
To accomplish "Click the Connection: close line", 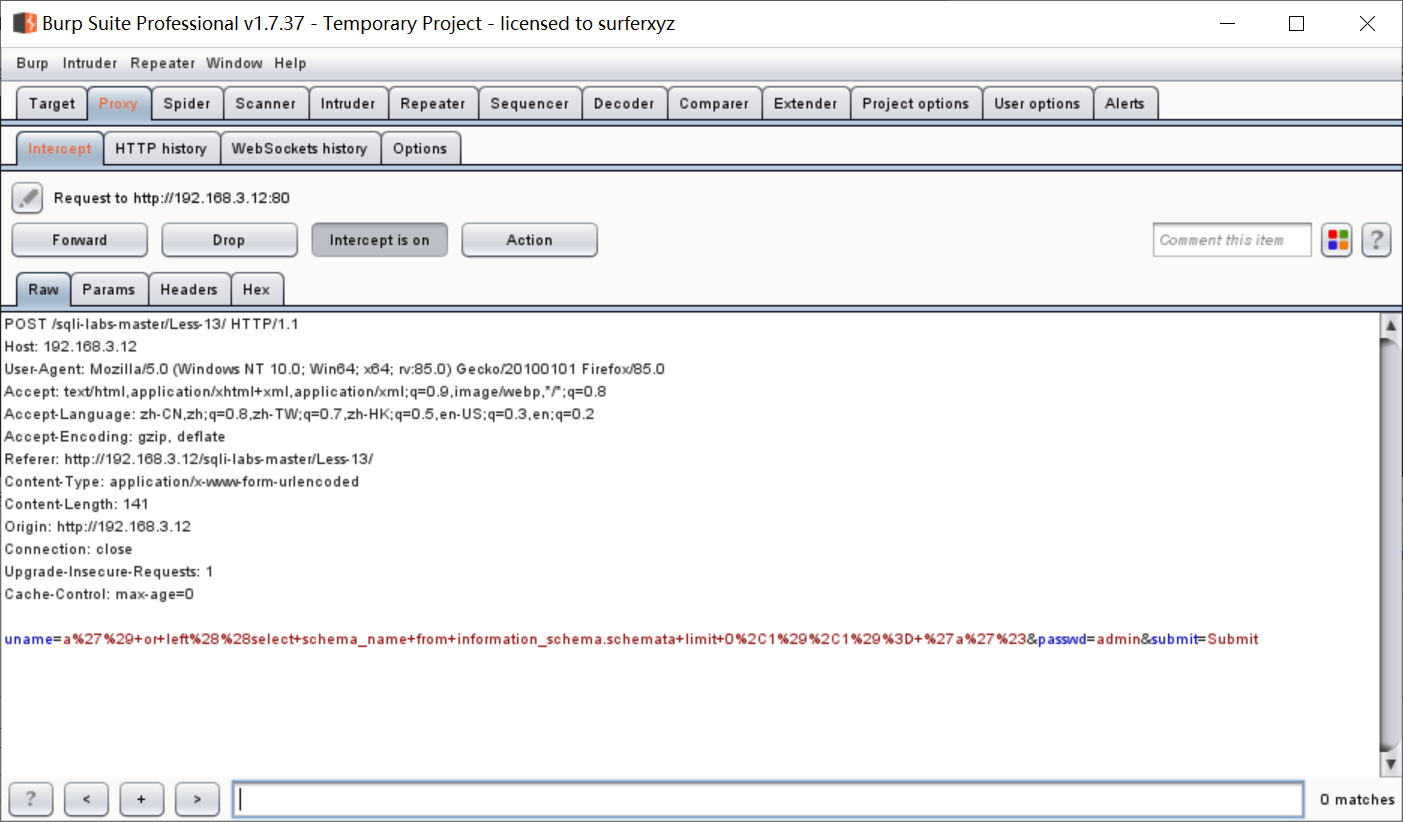I will click(x=68, y=549).
